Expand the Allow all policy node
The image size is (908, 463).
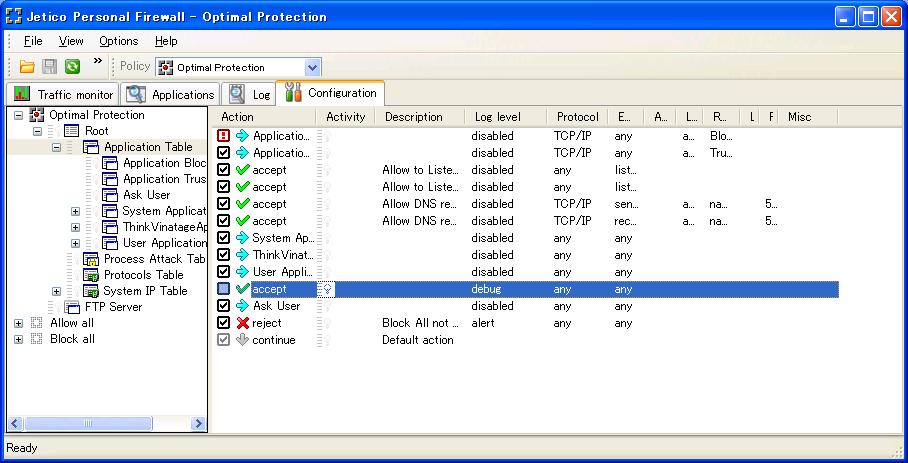19,323
